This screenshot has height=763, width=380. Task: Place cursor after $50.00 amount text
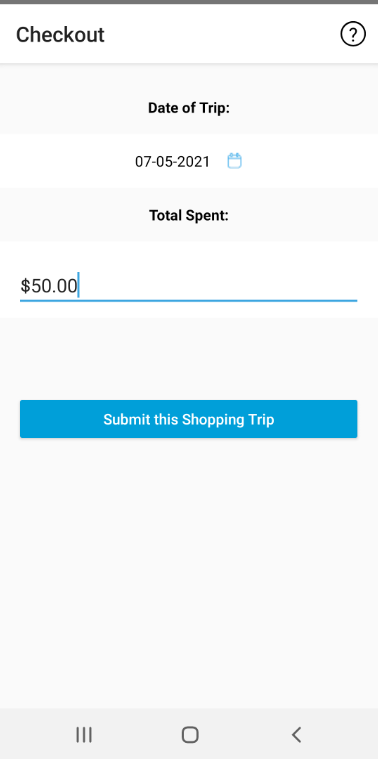(x=79, y=286)
